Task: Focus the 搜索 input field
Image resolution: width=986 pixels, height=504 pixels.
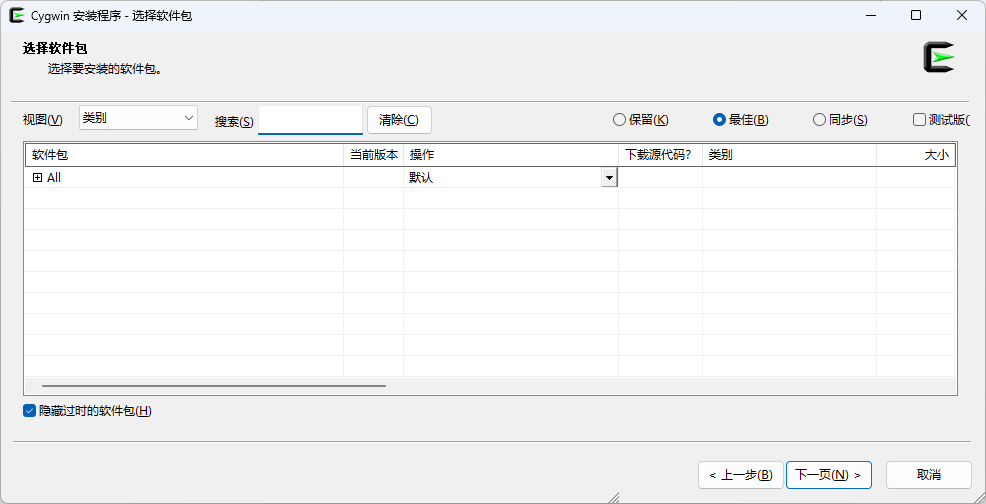Action: (x=311, y=120)
